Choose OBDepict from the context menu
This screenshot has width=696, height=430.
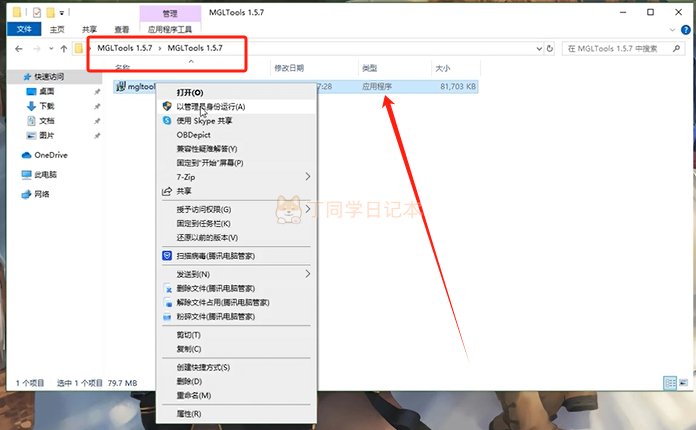[237, 134]
